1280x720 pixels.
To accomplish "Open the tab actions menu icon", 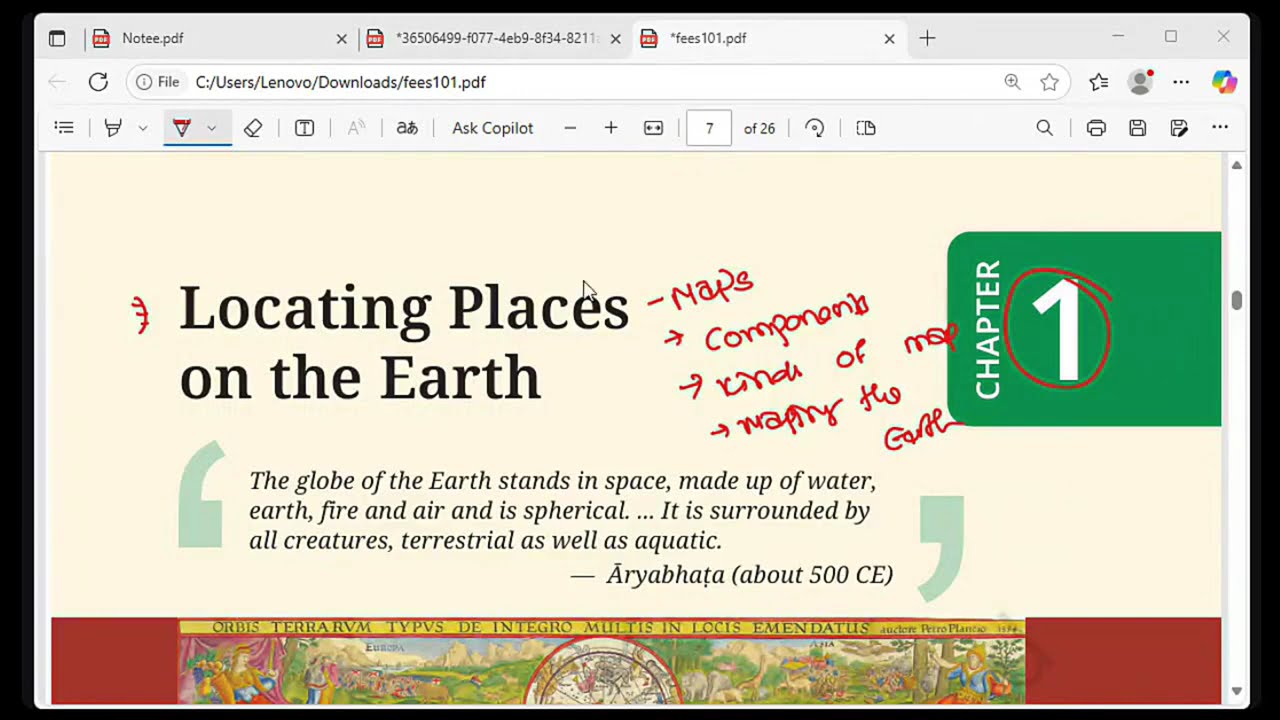I will (x=57, y=38).
